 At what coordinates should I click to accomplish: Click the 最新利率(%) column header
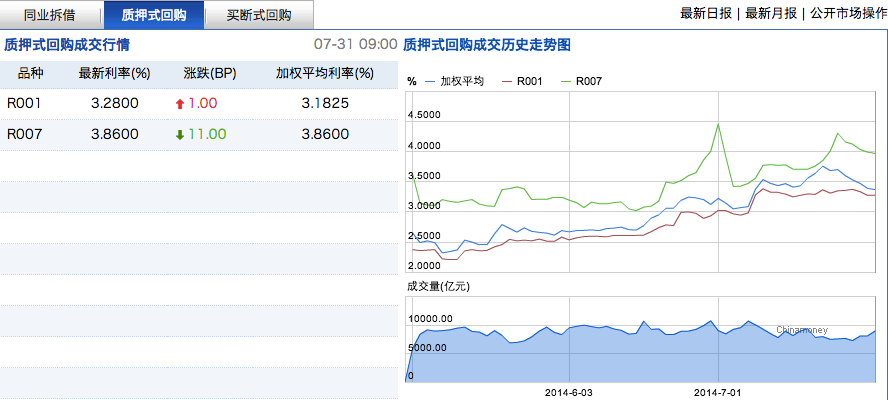[x=115, y=73]
